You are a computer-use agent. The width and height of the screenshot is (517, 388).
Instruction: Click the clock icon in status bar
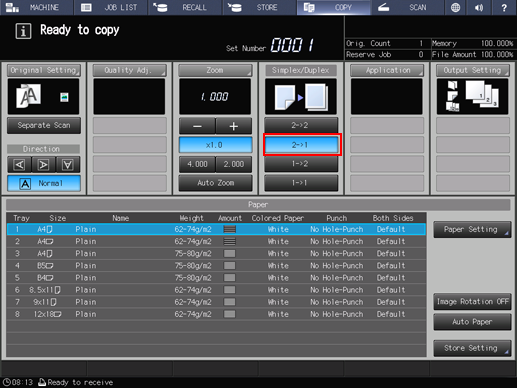click(6, 382)
